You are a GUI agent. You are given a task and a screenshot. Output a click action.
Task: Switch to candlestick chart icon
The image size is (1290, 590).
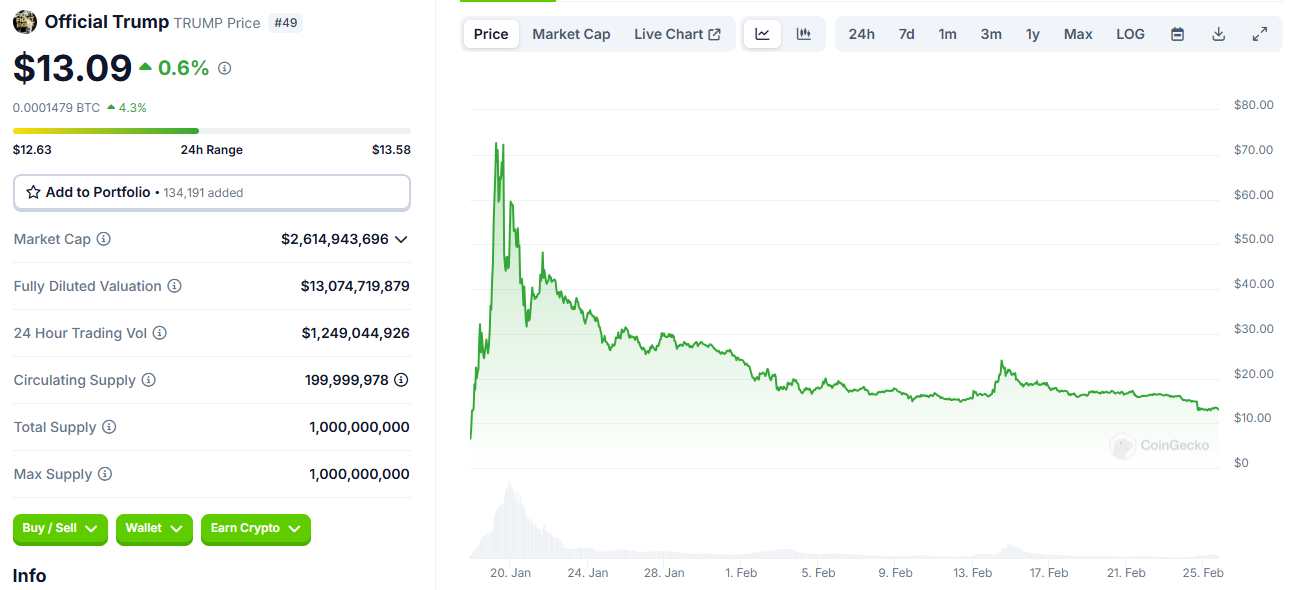(x=804, y=34)
